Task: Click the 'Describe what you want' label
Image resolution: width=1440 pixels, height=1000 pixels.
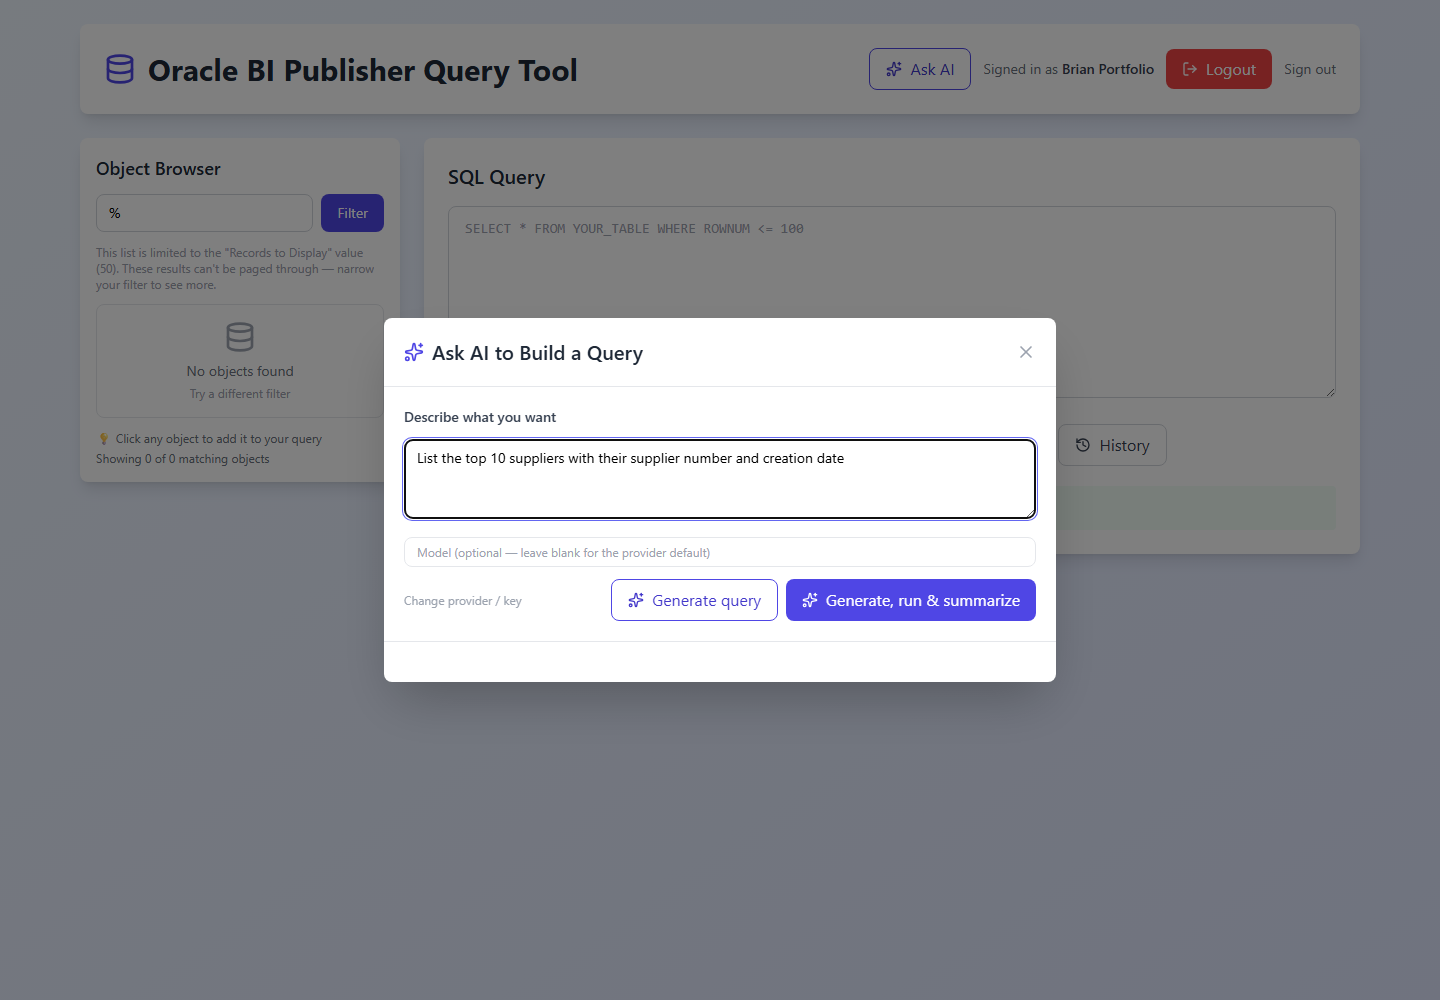Action: click(480, 417)
